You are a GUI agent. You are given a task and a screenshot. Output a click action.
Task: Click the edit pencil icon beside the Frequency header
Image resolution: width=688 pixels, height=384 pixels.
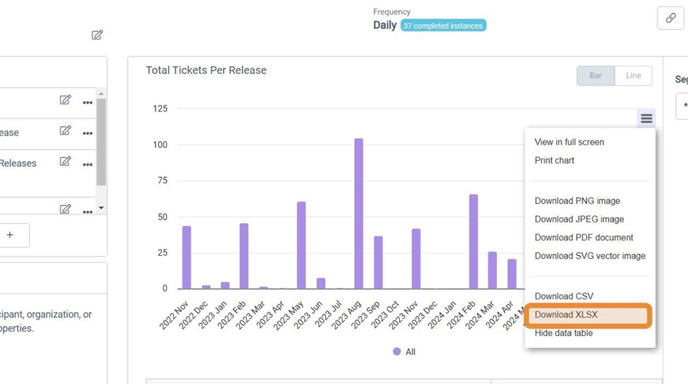(x=97, y=35)
